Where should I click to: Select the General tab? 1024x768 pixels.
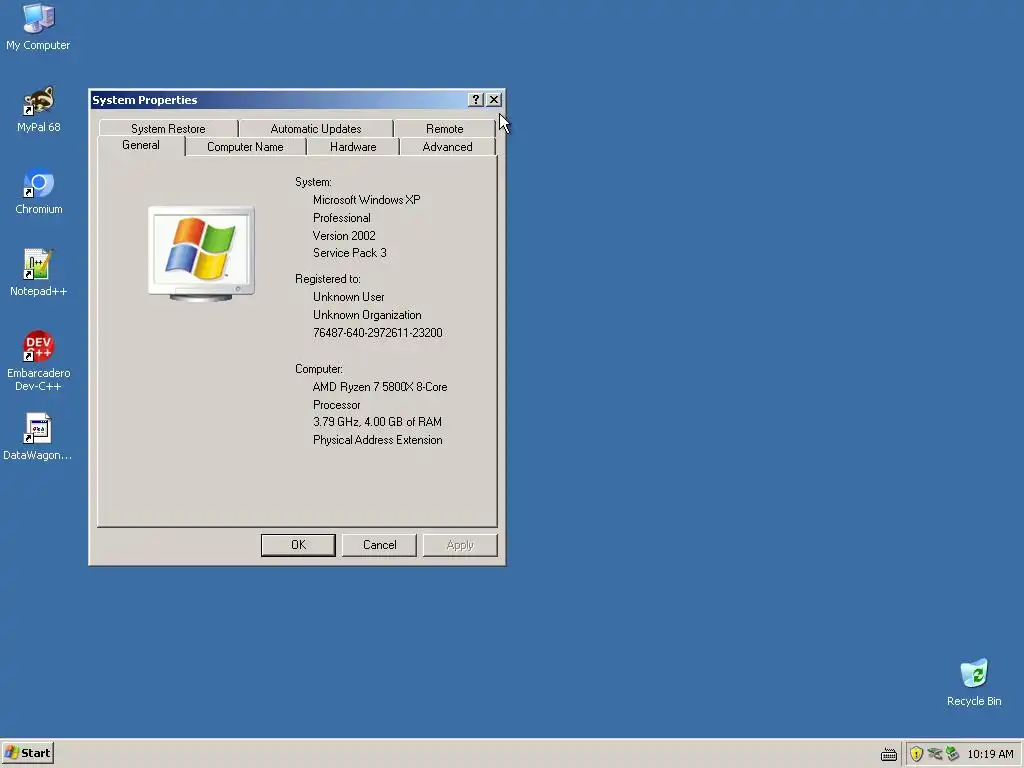[x=141, y=146]
